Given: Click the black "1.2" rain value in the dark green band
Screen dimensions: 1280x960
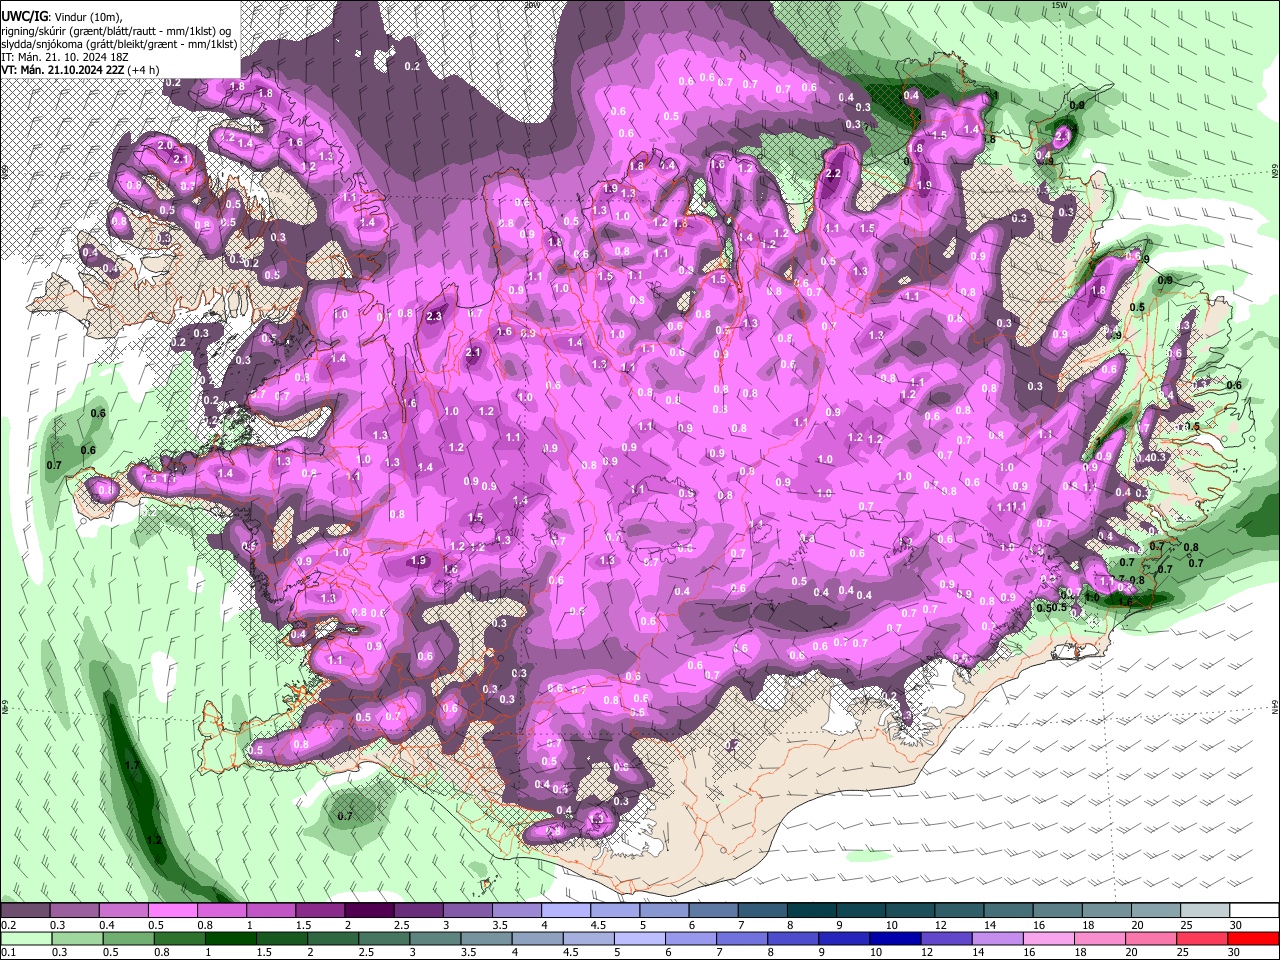Looking at the screenshot, I should (154, 840).
